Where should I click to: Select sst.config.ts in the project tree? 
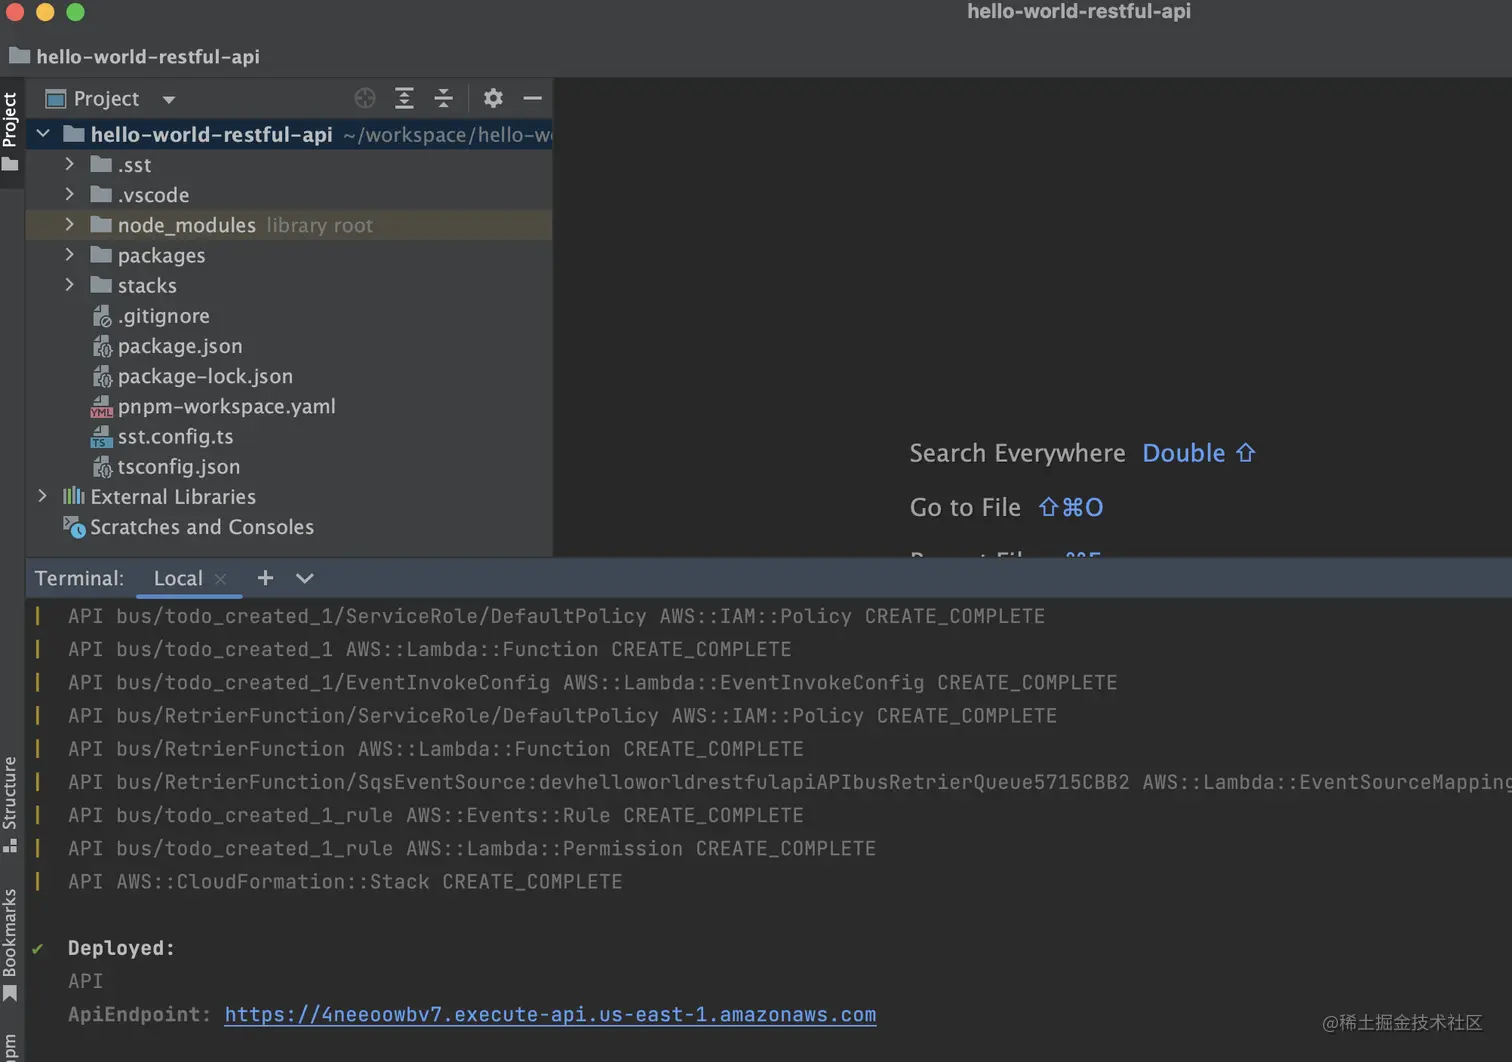175,436
